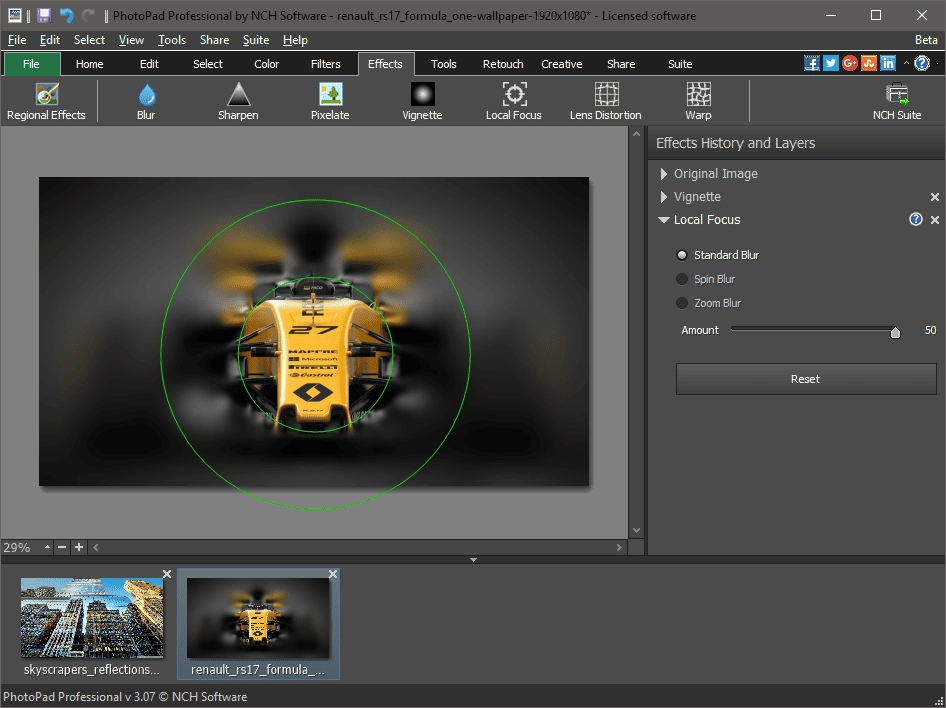The width and height of the screenshot is (946, 708).
Task: Zoom out with the minus button
Action: [62, 548]
